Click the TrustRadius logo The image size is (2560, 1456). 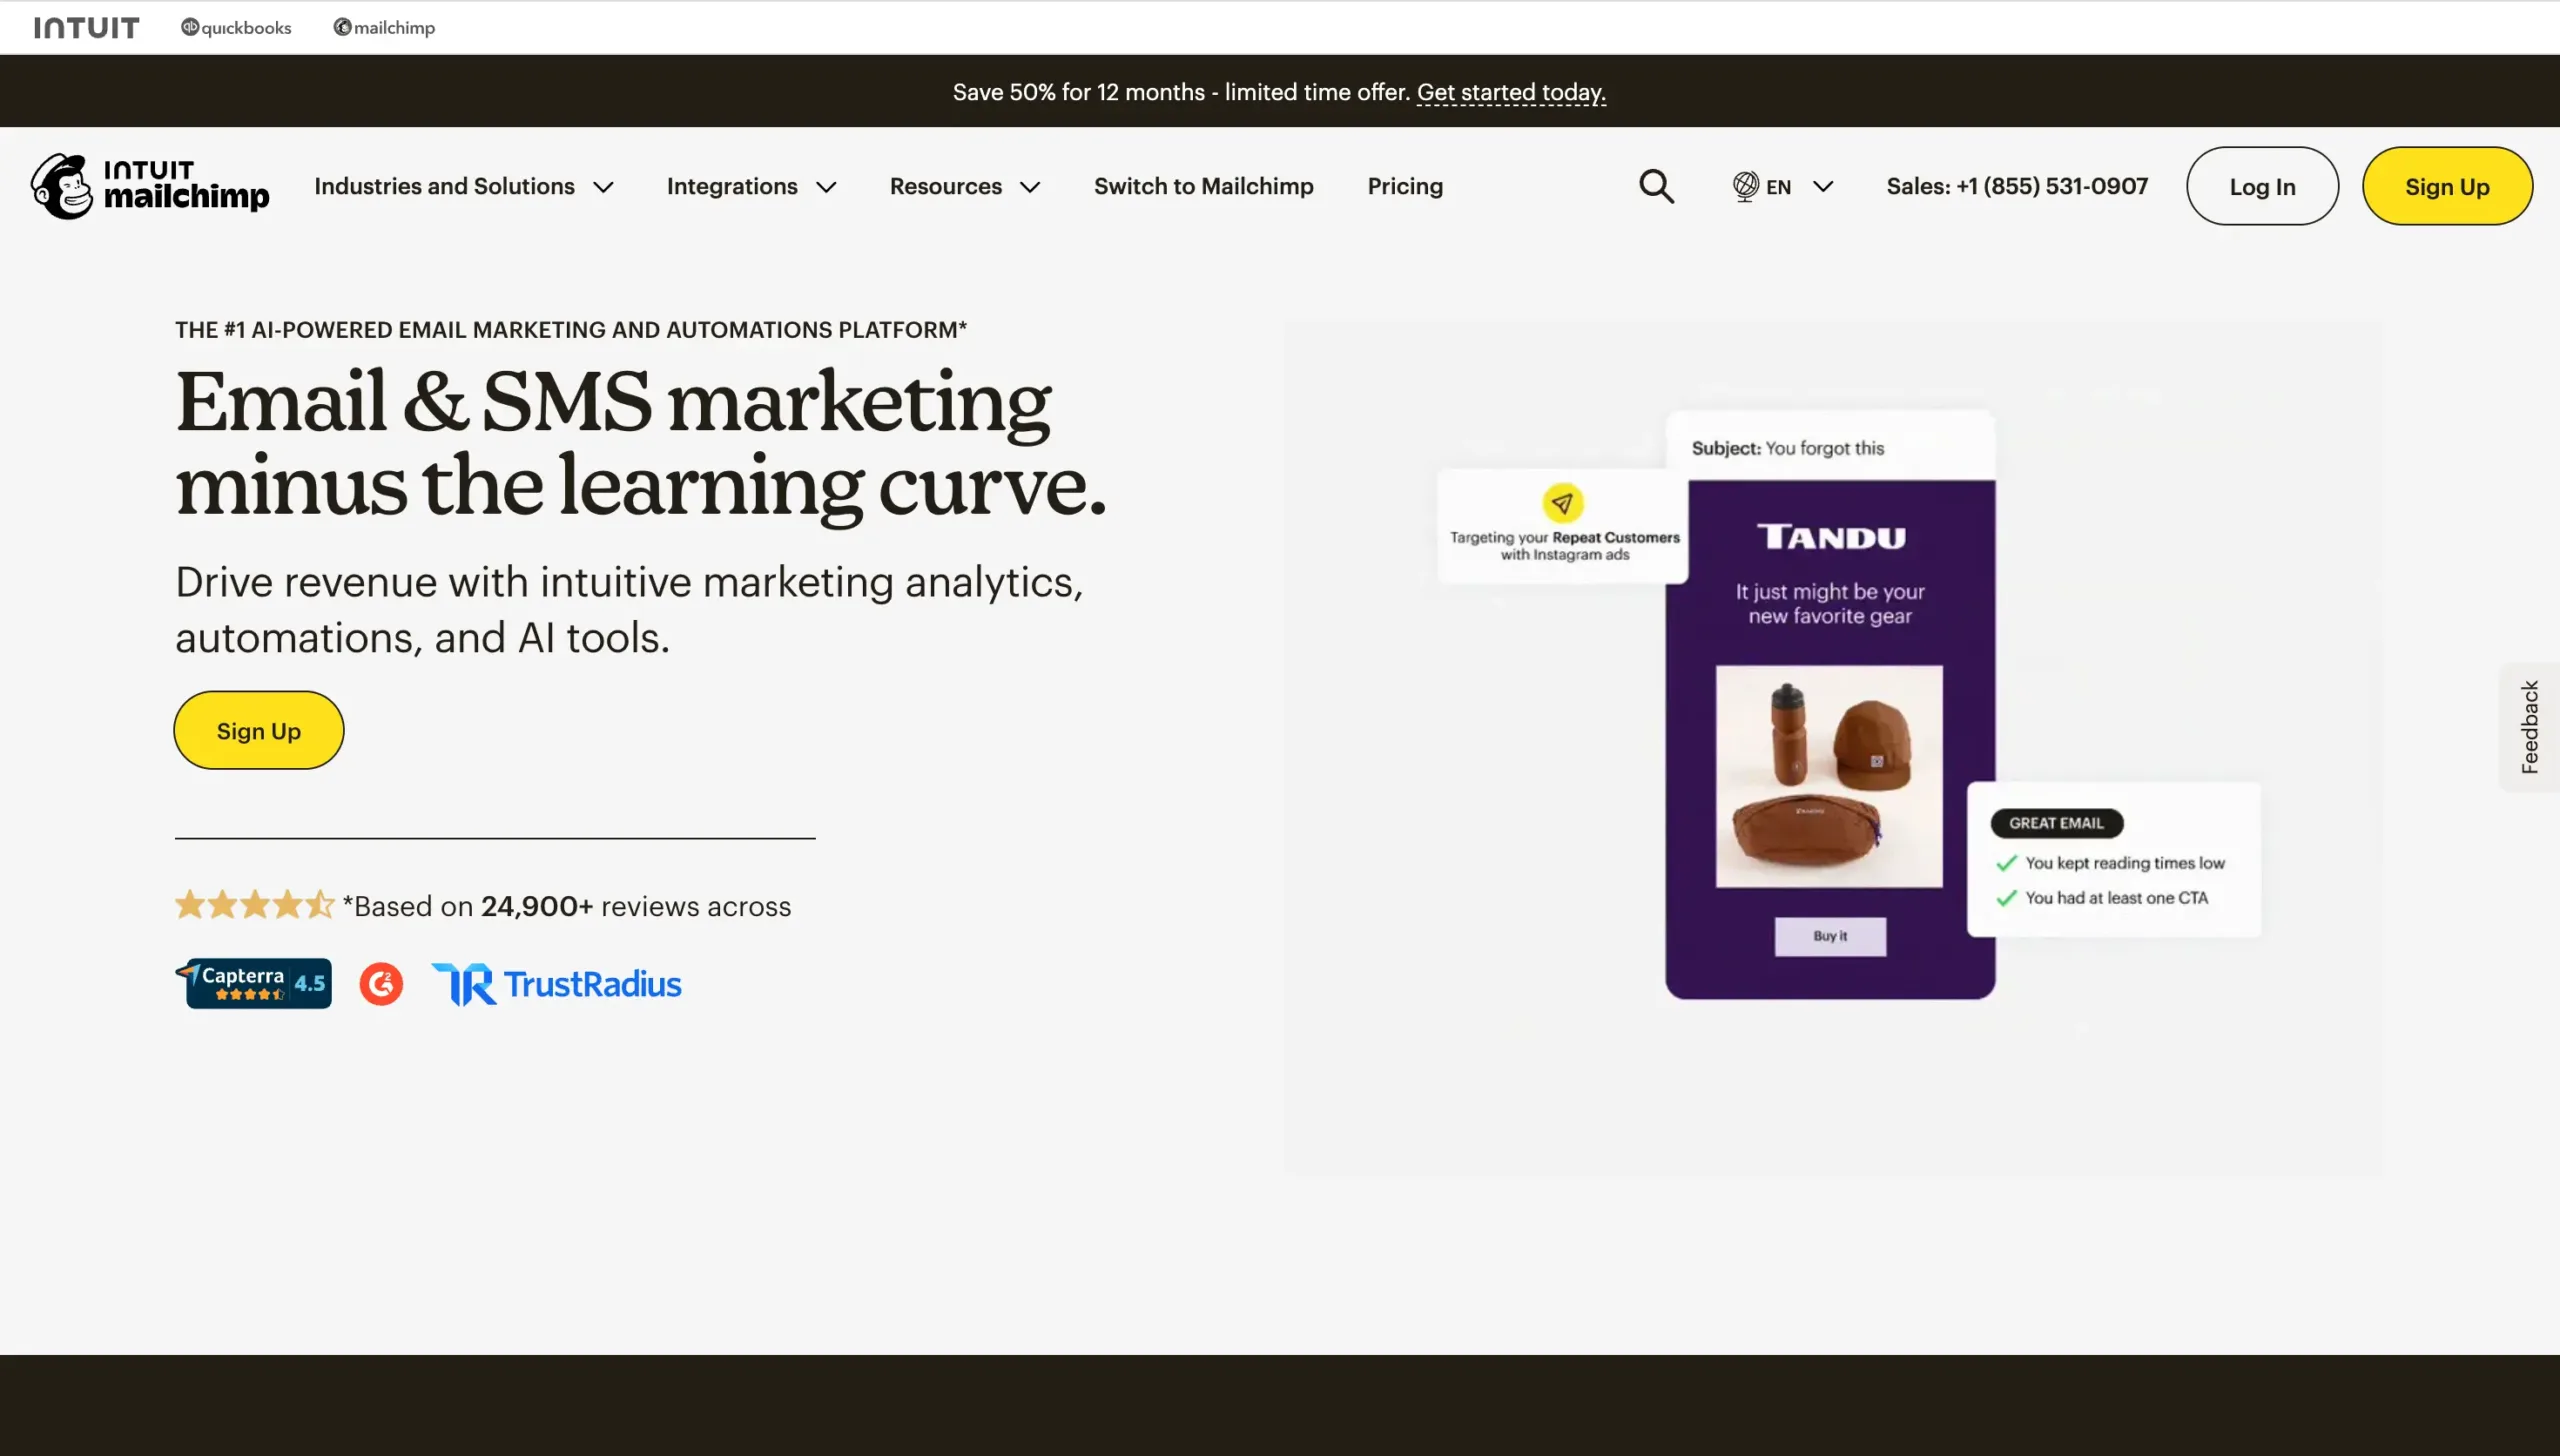[557, 984]
